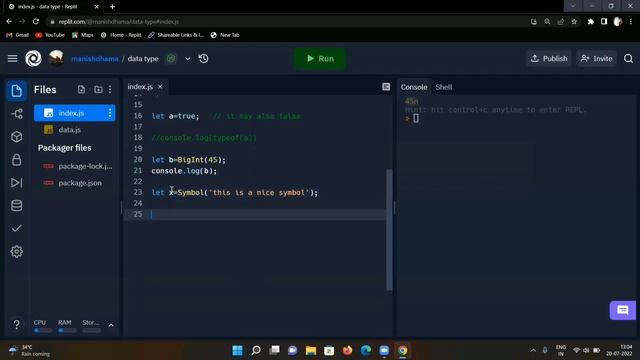The width and height of the screenshot is (640, 360).
Task: Open the Maps bookmark
Action: pos(83,35)
